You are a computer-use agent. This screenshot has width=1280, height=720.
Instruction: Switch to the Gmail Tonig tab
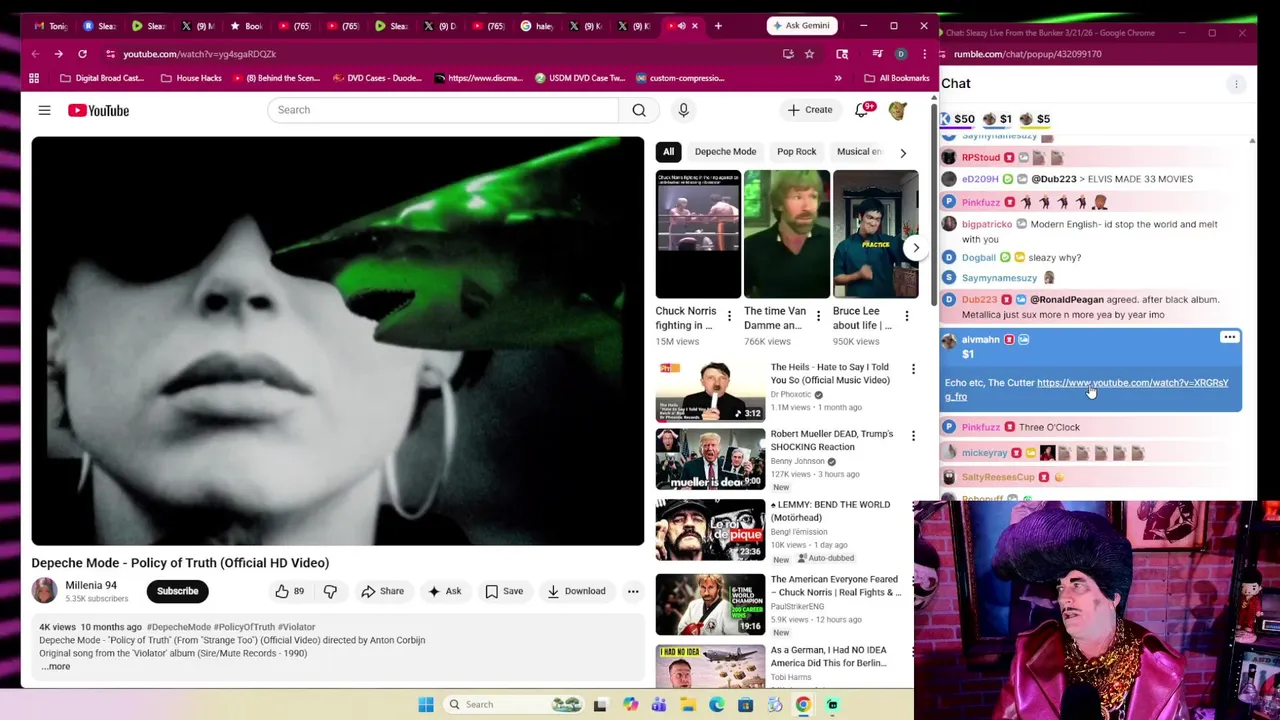[x=50, y=26]
